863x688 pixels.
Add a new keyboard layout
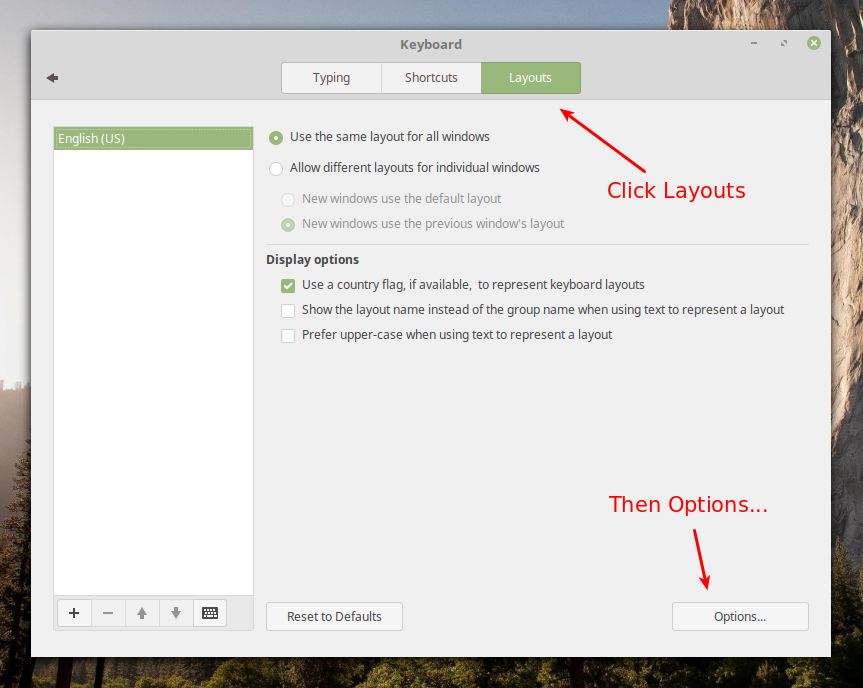point(74,613)
